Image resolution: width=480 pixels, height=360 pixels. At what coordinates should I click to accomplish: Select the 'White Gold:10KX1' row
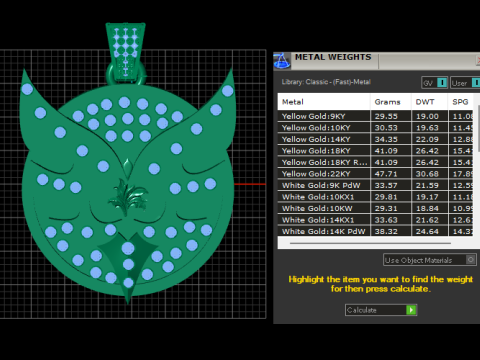(375, 197)
